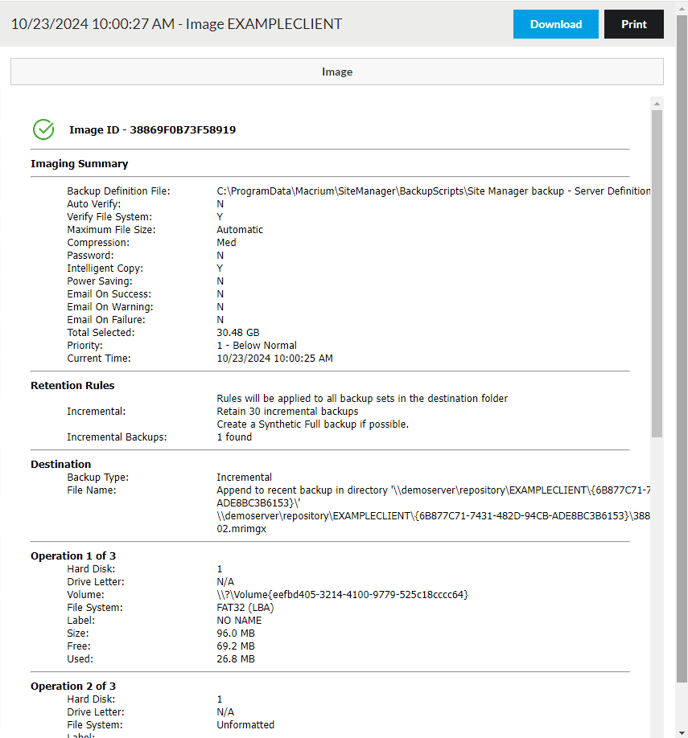Click the Used value 26.8 MB
This screenshot has width=688, height=738.
click(235, 659)
